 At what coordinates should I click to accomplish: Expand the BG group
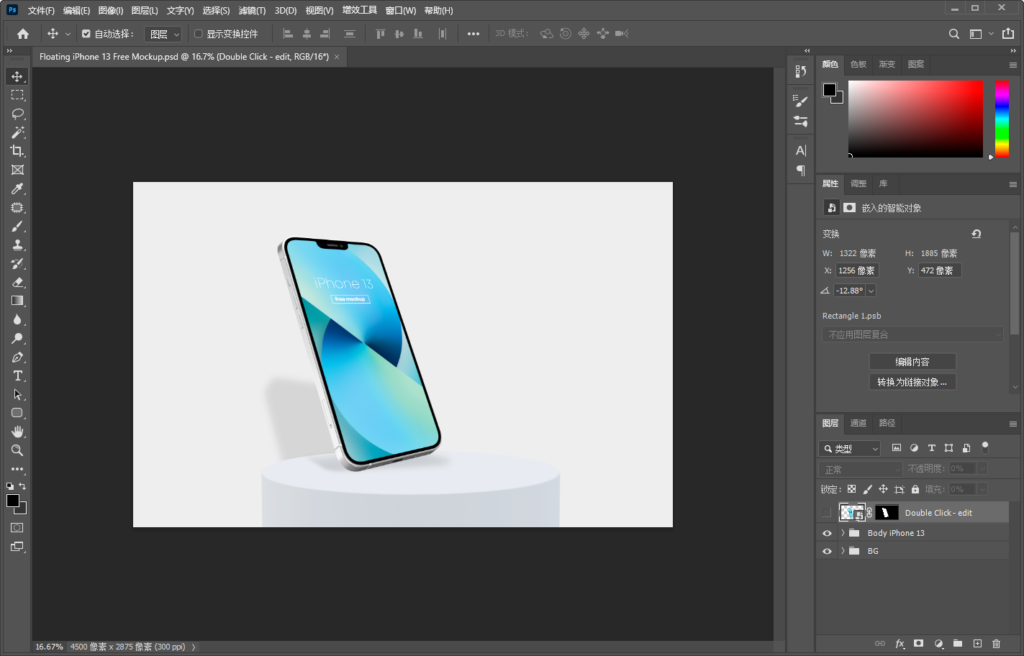[x=842, y=551]
